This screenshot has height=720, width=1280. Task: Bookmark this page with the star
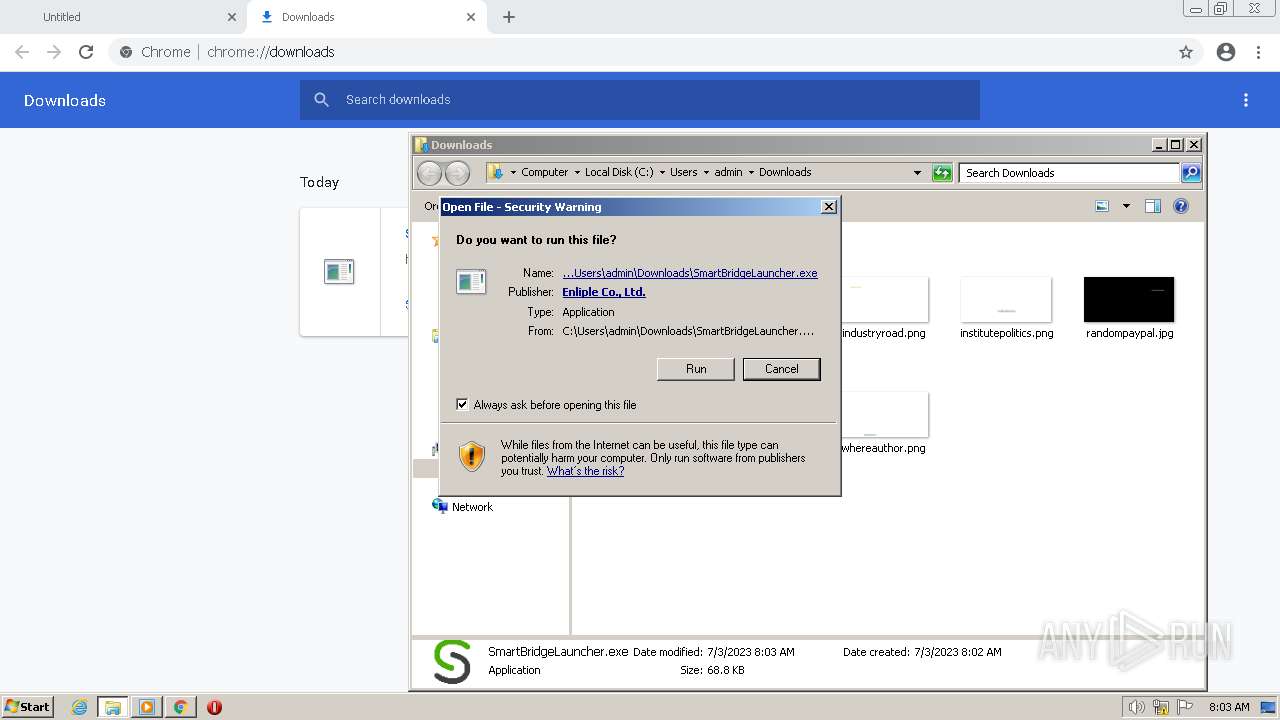point(1186,52)
